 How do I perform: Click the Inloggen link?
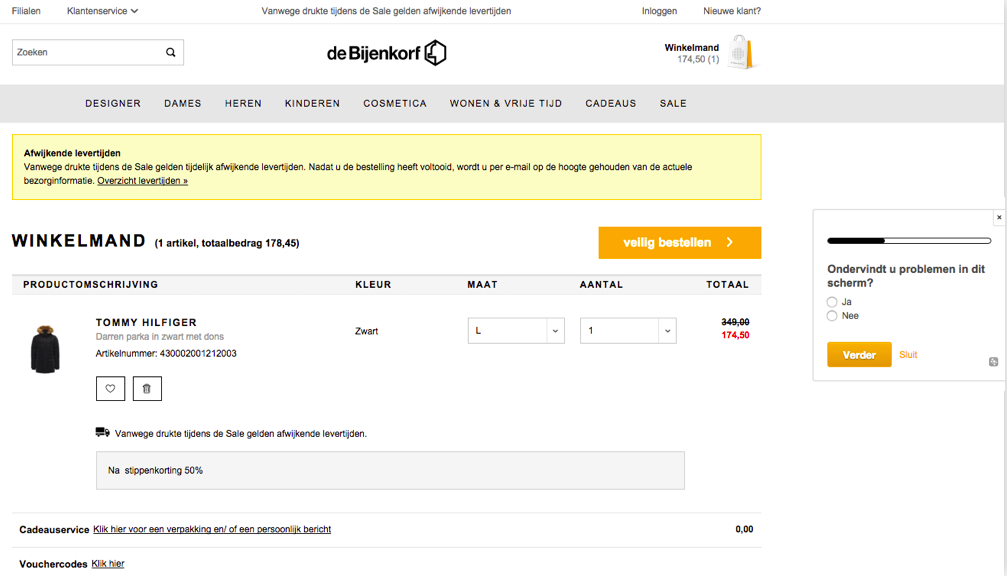[x=660, y=11]
